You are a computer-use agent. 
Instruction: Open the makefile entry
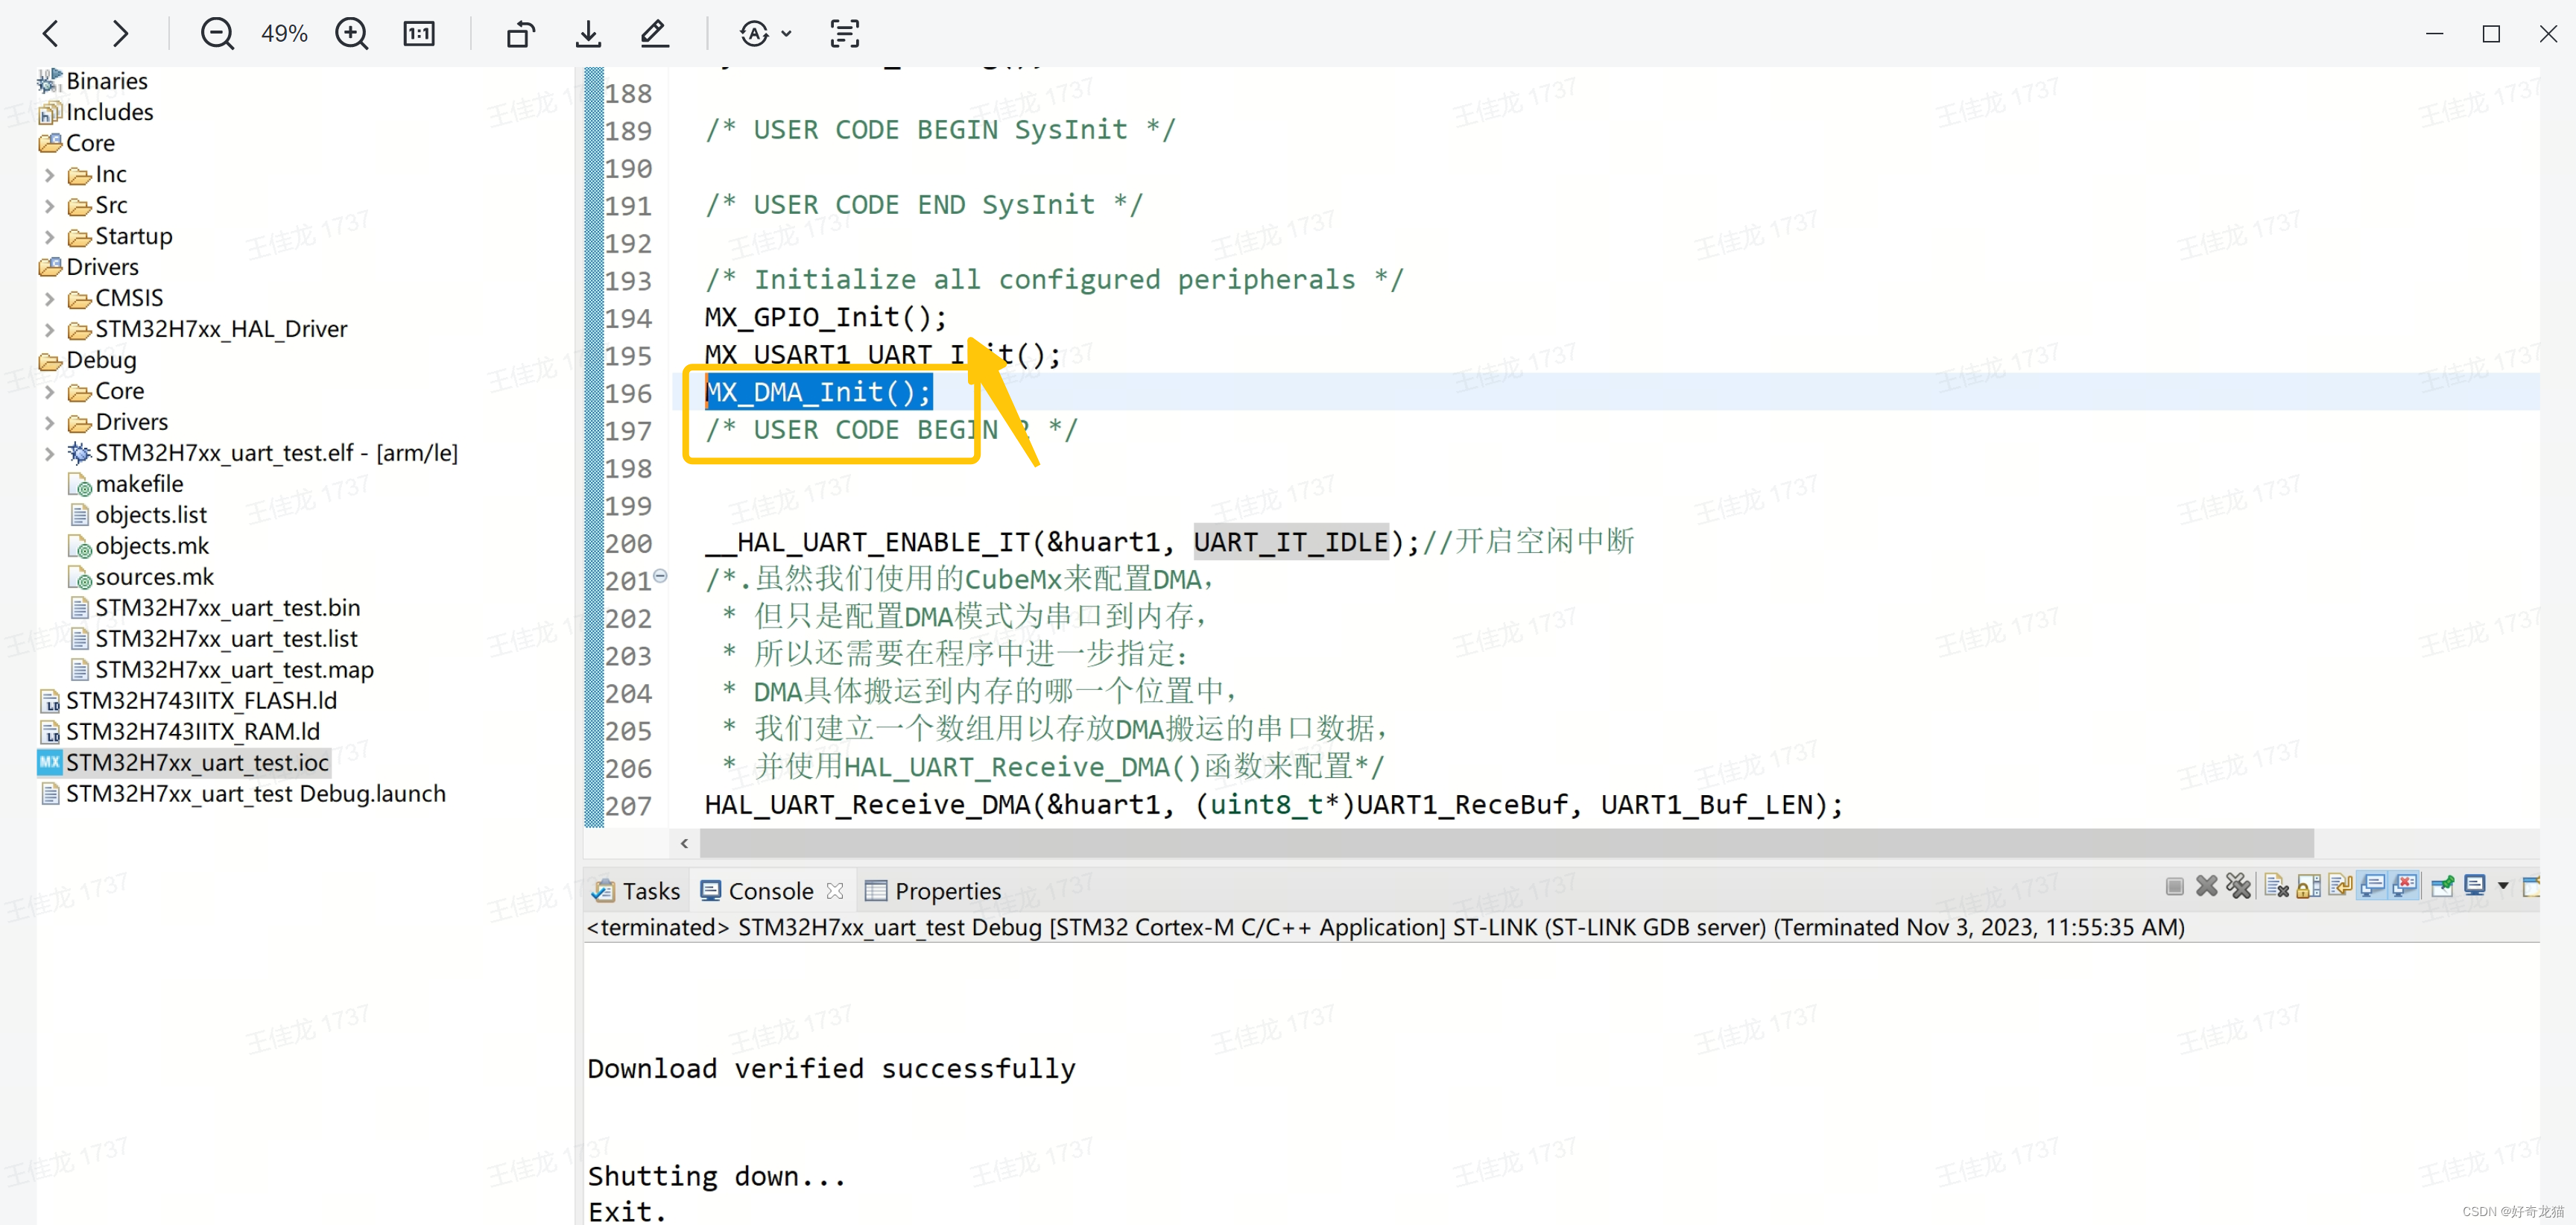click(126, 484)
